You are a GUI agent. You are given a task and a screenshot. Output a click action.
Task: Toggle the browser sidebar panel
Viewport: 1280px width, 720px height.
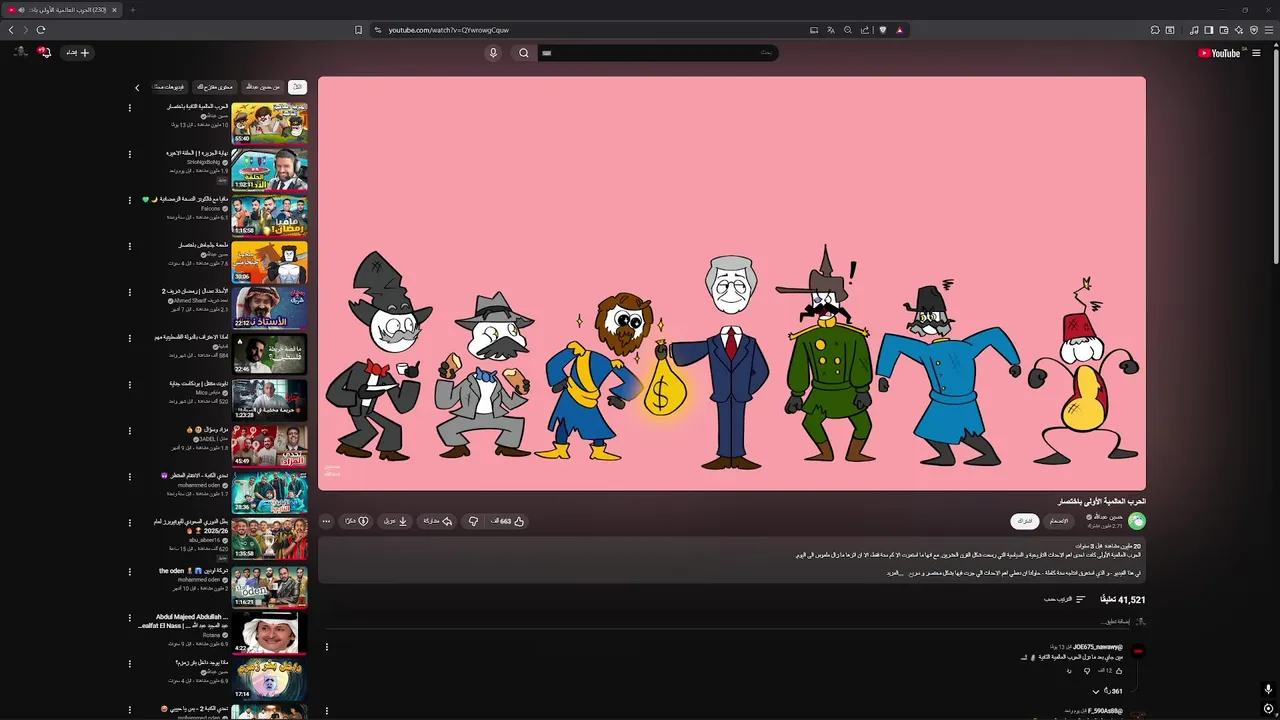pos(1208,30)
